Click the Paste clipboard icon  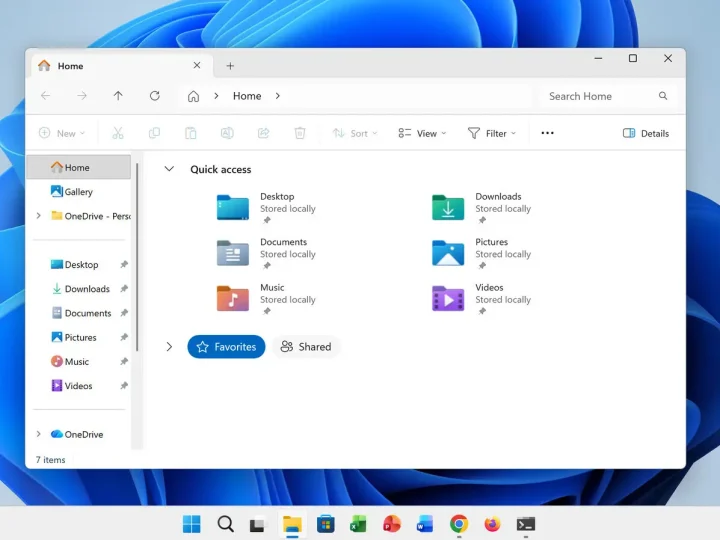point(191,133)
